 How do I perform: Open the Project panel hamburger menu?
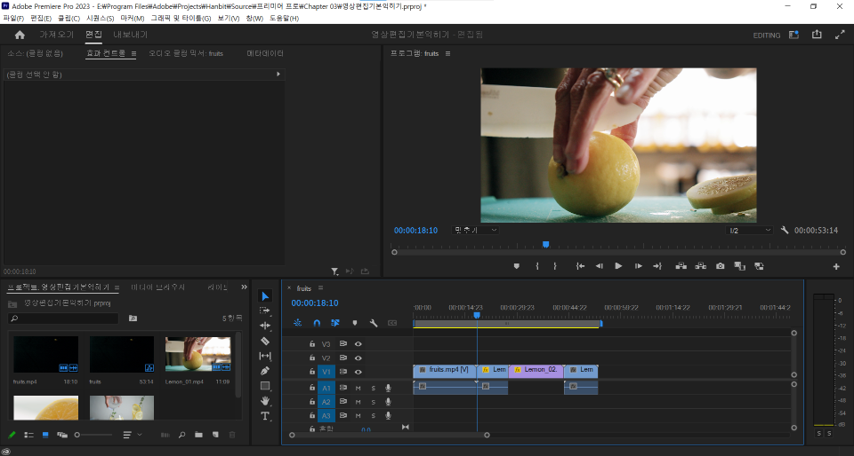[x=117, y=288]
